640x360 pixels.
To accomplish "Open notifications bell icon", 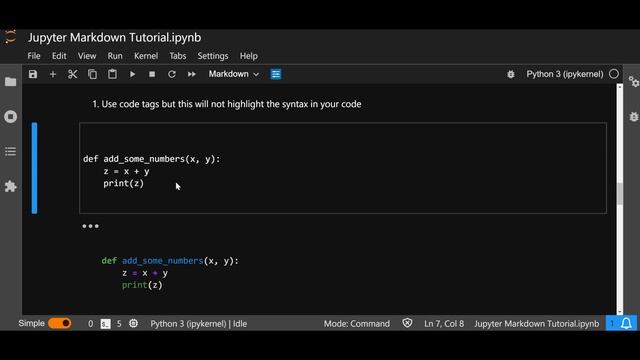I will [626, 324].
